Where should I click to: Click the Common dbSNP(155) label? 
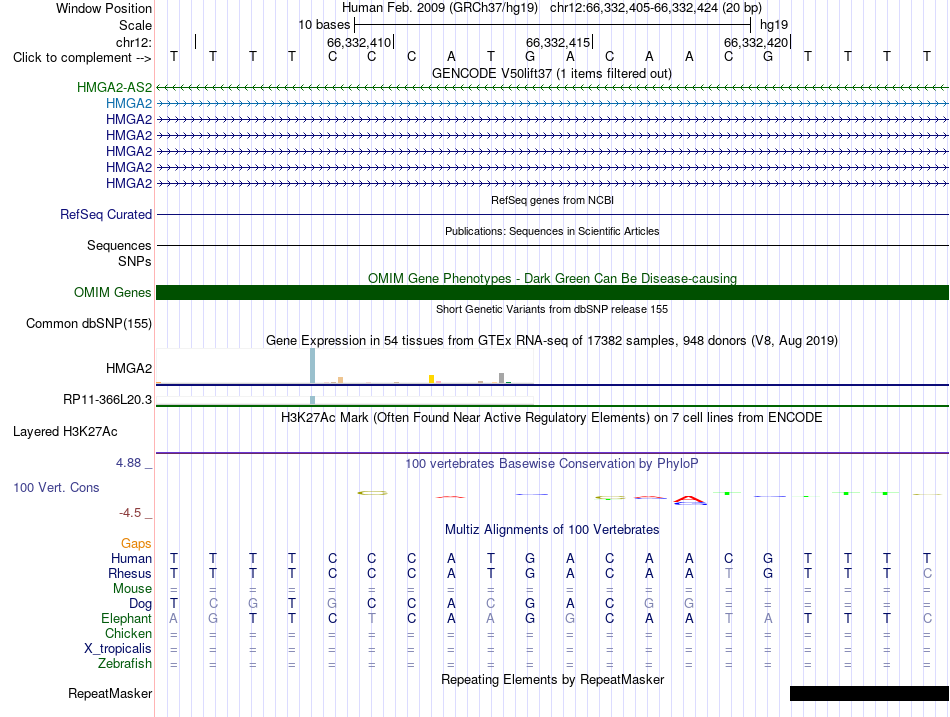(89, 324)
